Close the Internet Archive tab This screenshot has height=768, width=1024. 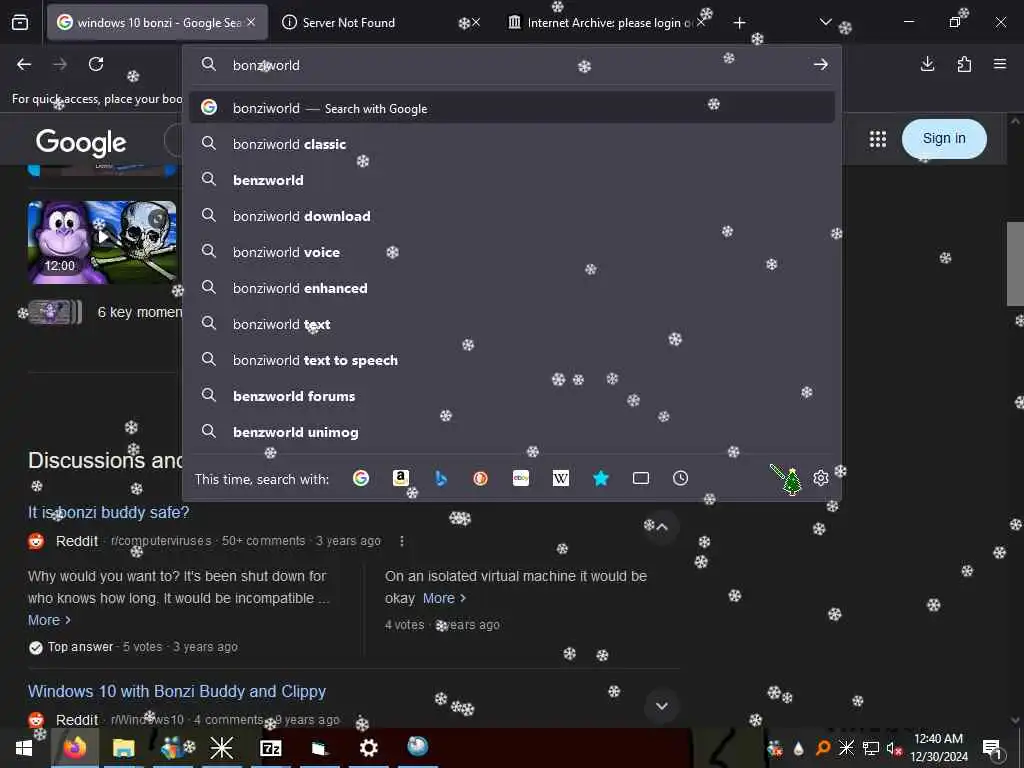click(x=700, y=22)
